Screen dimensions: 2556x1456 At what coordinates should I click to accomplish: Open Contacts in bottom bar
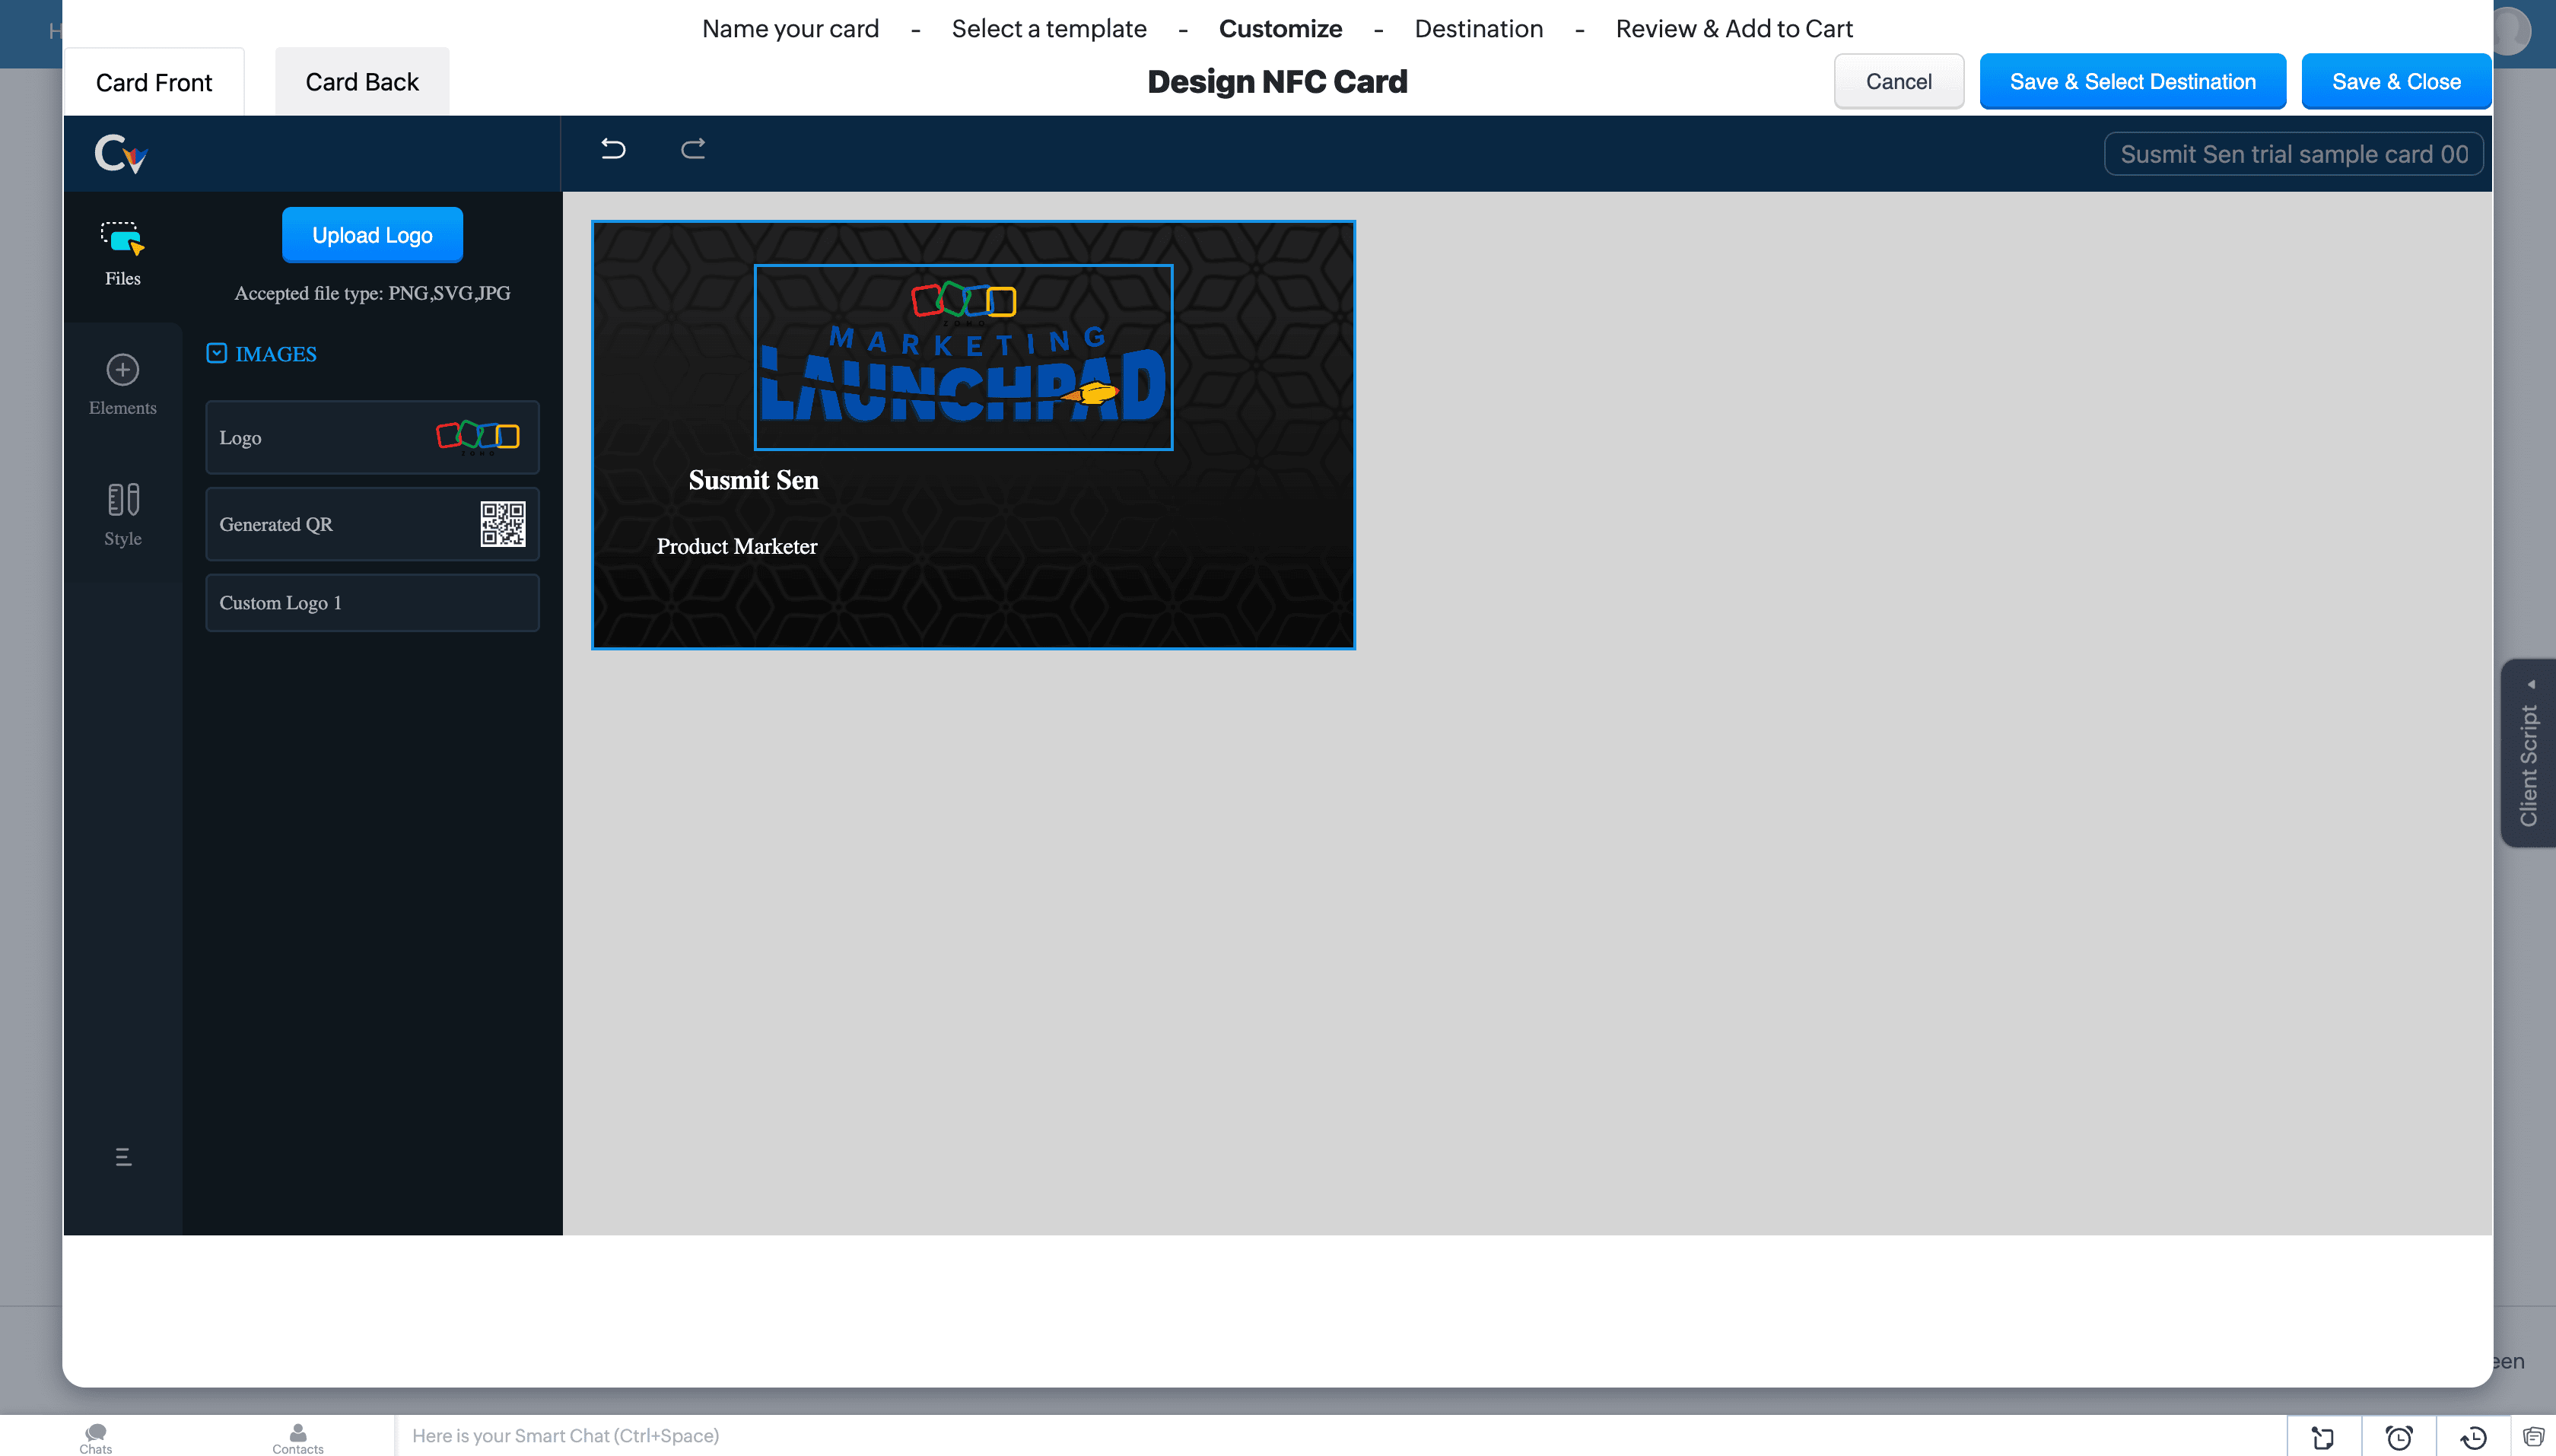click(x=298, y=1437)
